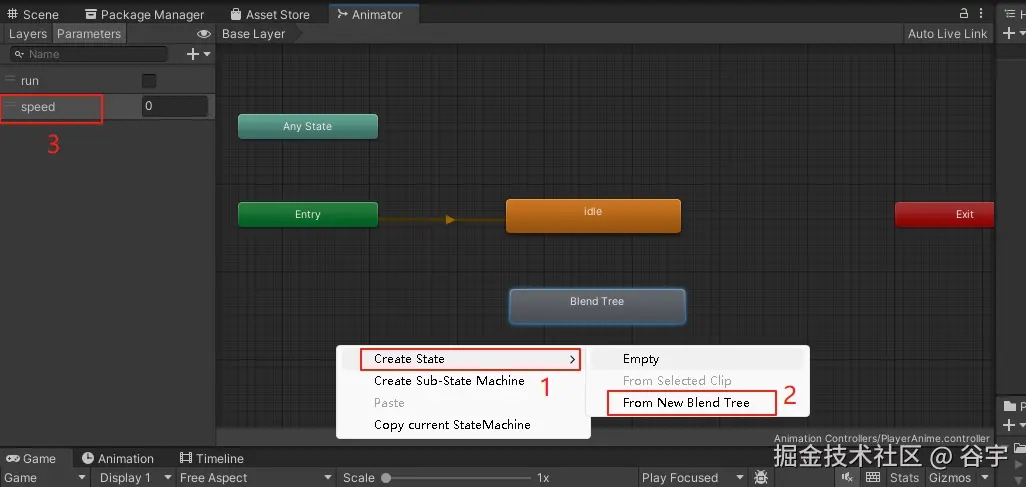Open the Create State submenu
Viewport: 1026px width, 487px height.
pos(470,359)
